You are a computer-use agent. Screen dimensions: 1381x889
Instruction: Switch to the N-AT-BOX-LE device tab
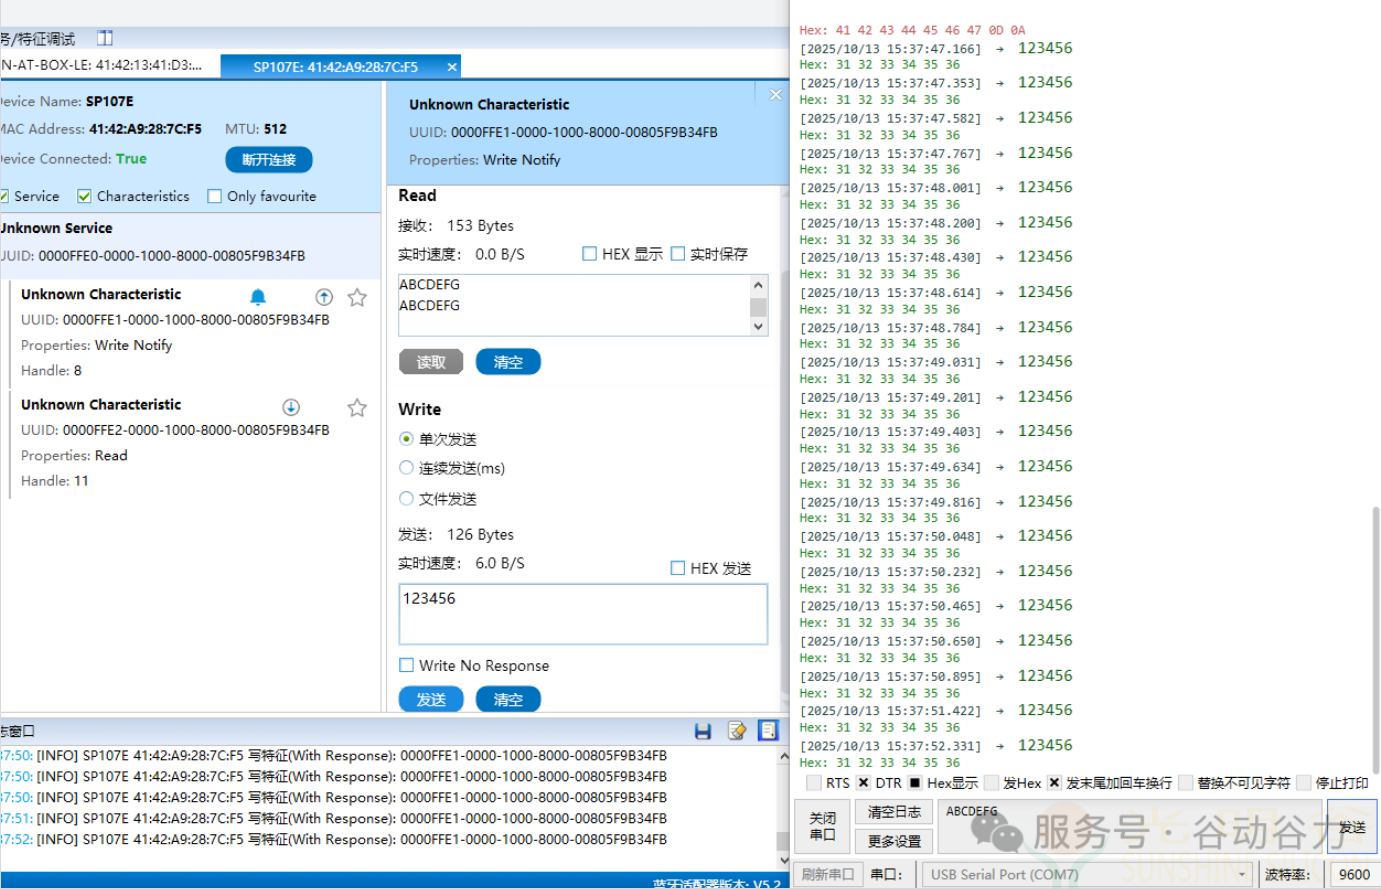click(x=101, y=66)
